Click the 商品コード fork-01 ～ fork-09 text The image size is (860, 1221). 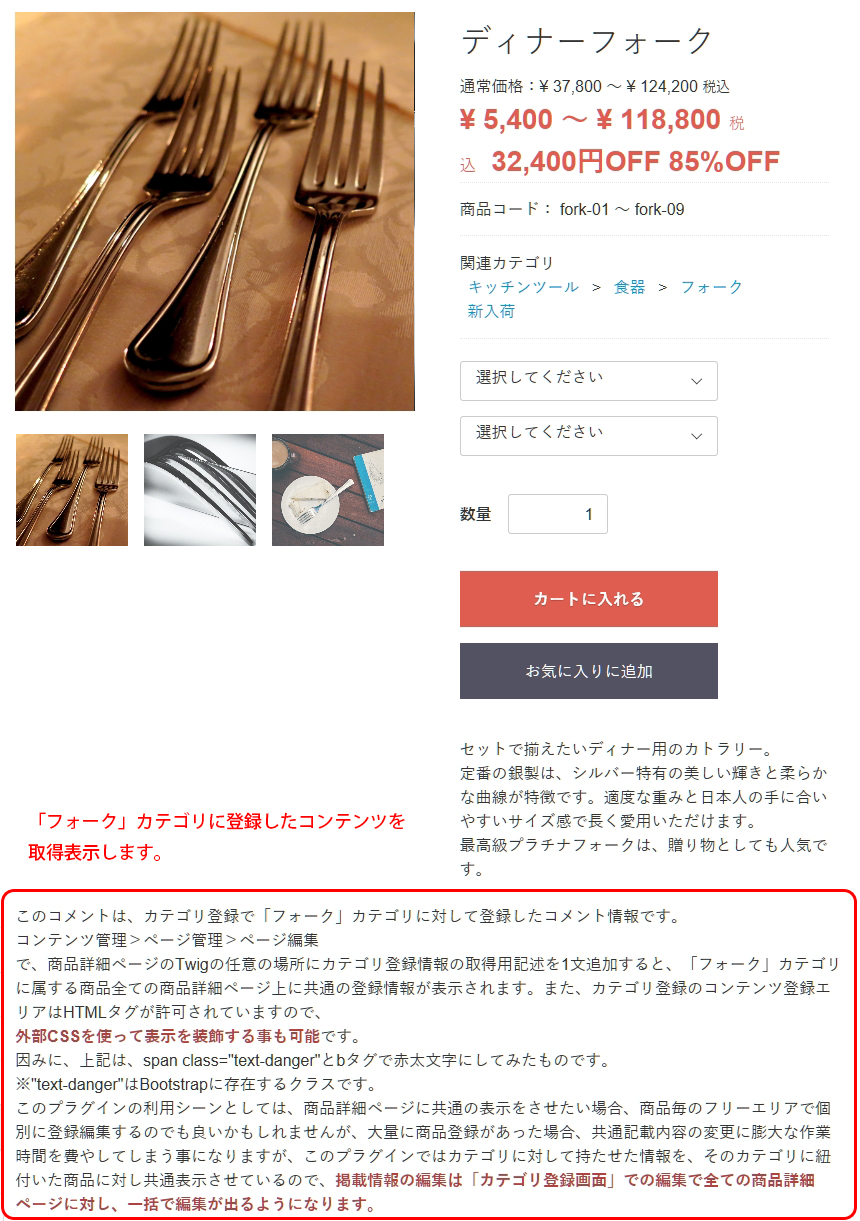[x=572, y=209]
